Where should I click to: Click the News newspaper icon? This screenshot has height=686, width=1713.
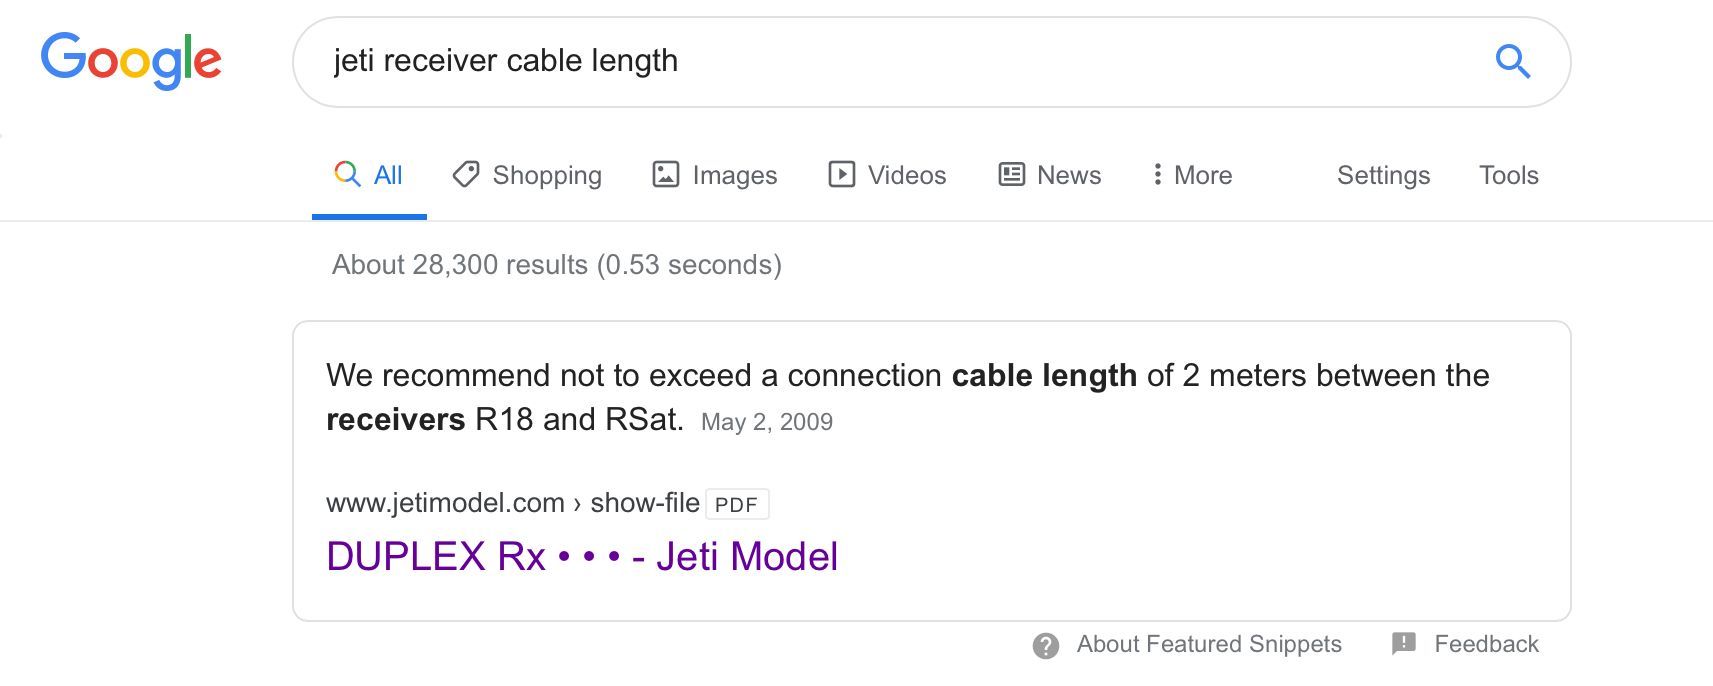click(x=1012, y=174)
